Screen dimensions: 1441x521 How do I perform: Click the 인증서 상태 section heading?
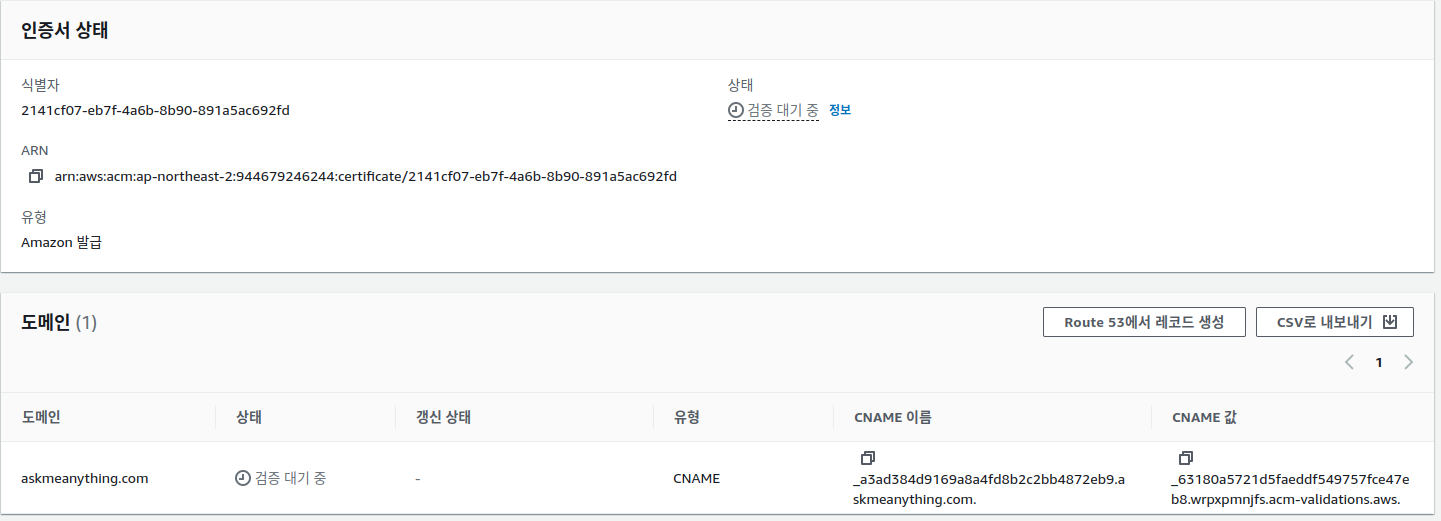coord(65,30)
